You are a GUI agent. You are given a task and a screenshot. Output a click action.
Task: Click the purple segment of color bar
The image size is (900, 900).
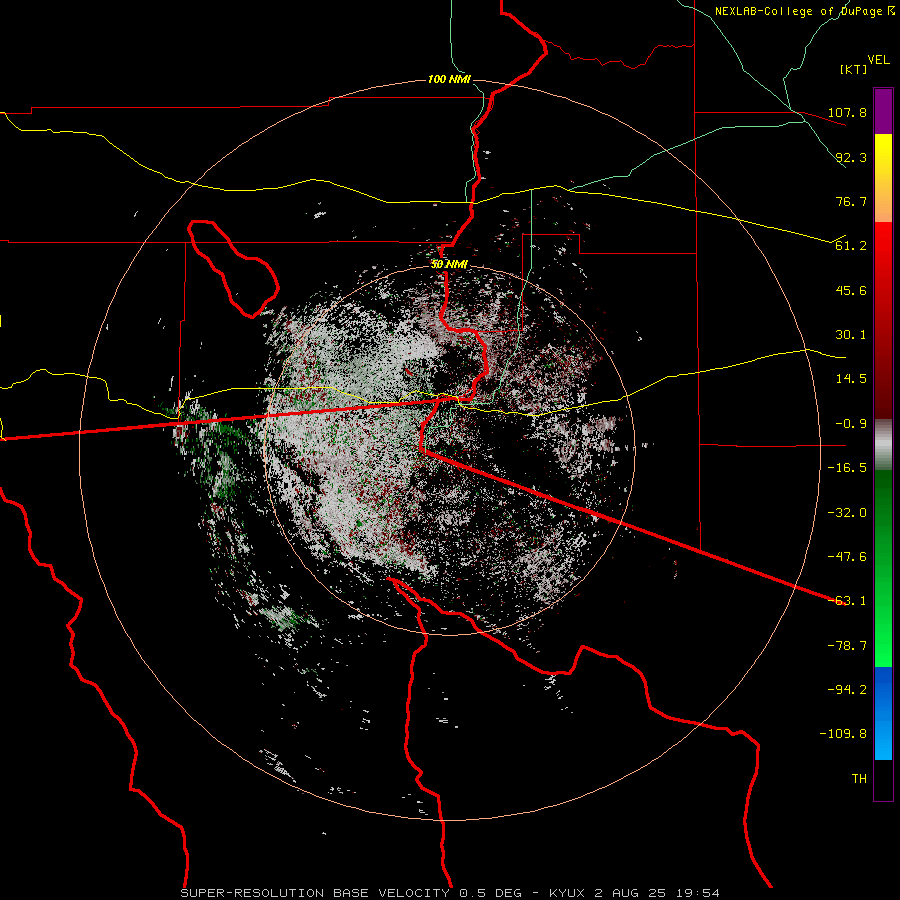883,112
